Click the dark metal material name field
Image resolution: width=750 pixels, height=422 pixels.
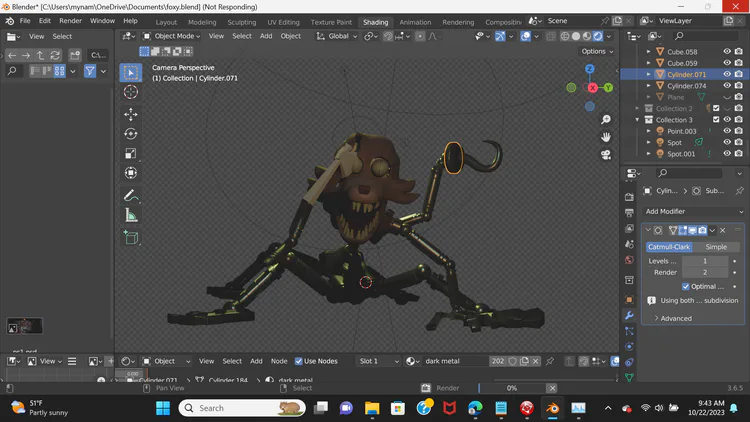point(454,361)
